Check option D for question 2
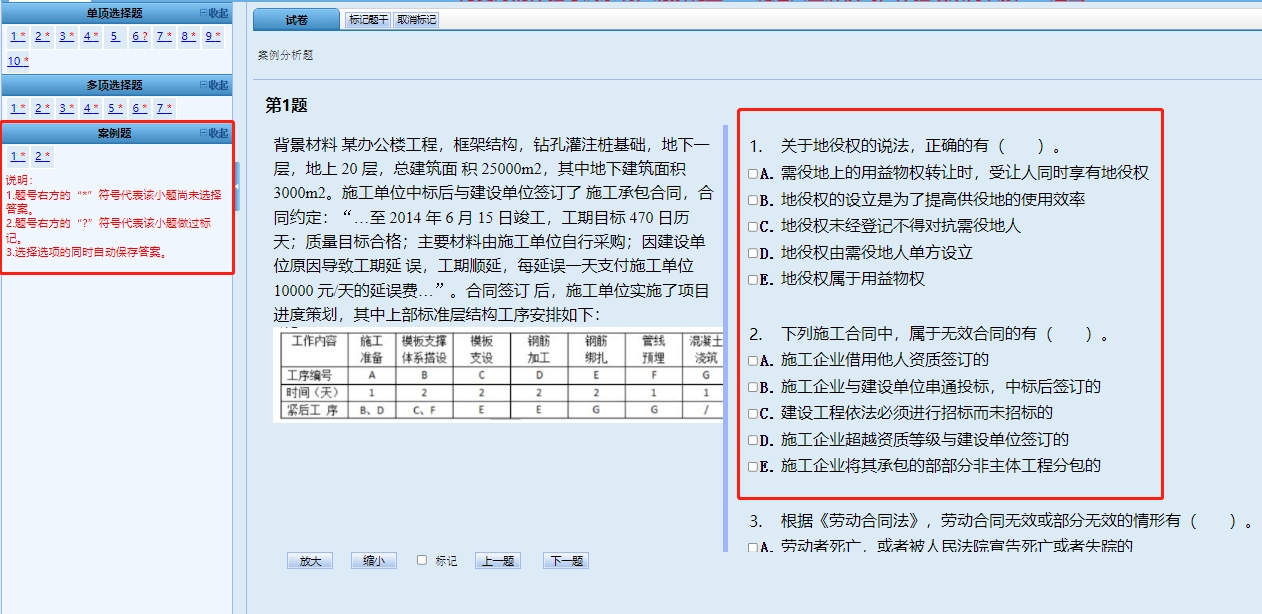Image resolution: width=1262 pixels, height=614 pixels. point(752,438)
